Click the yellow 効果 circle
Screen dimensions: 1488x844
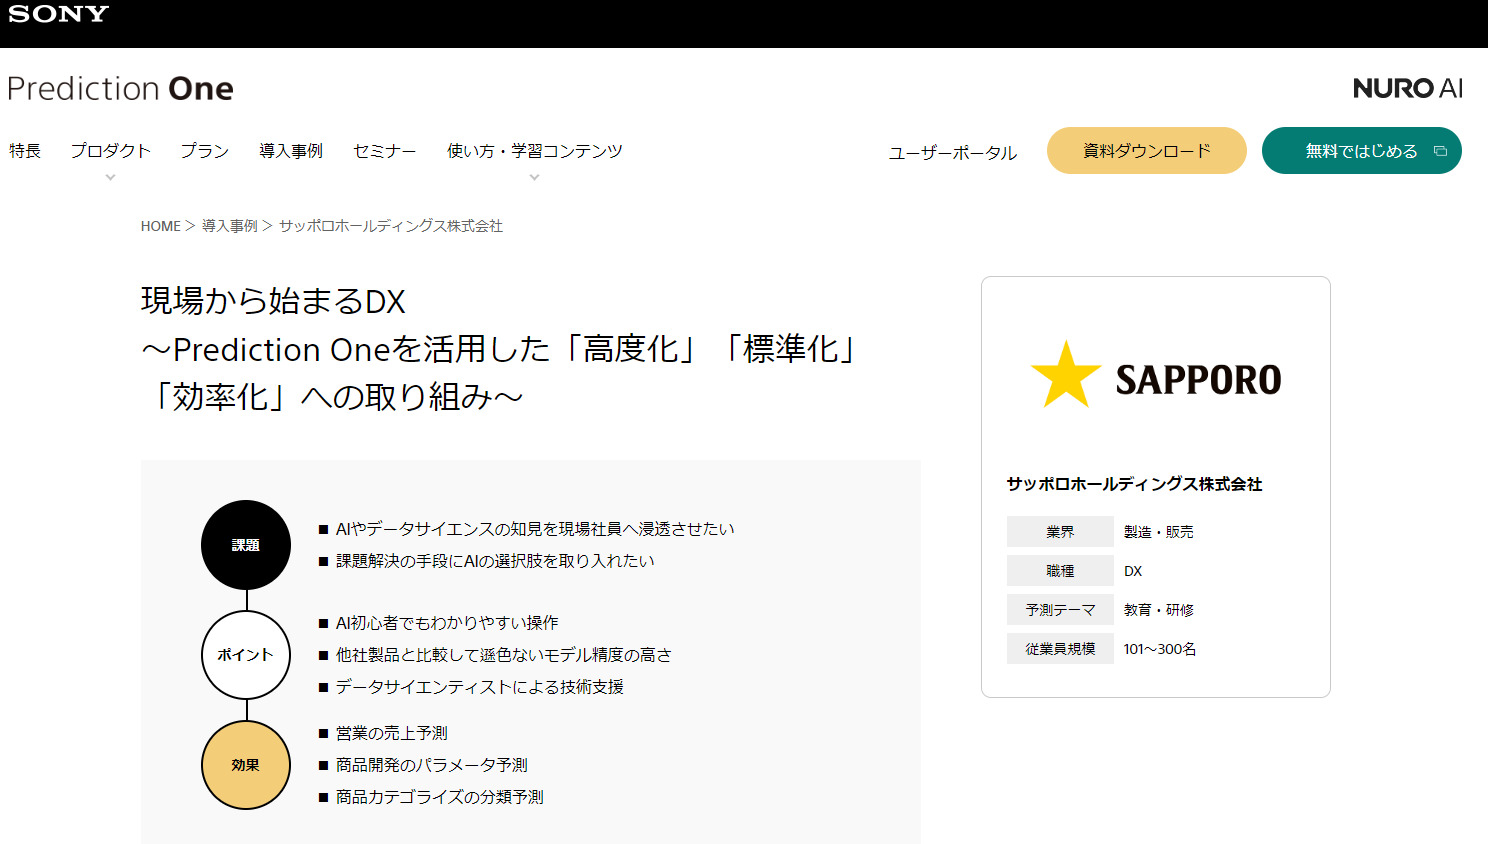tap(246, 765)
